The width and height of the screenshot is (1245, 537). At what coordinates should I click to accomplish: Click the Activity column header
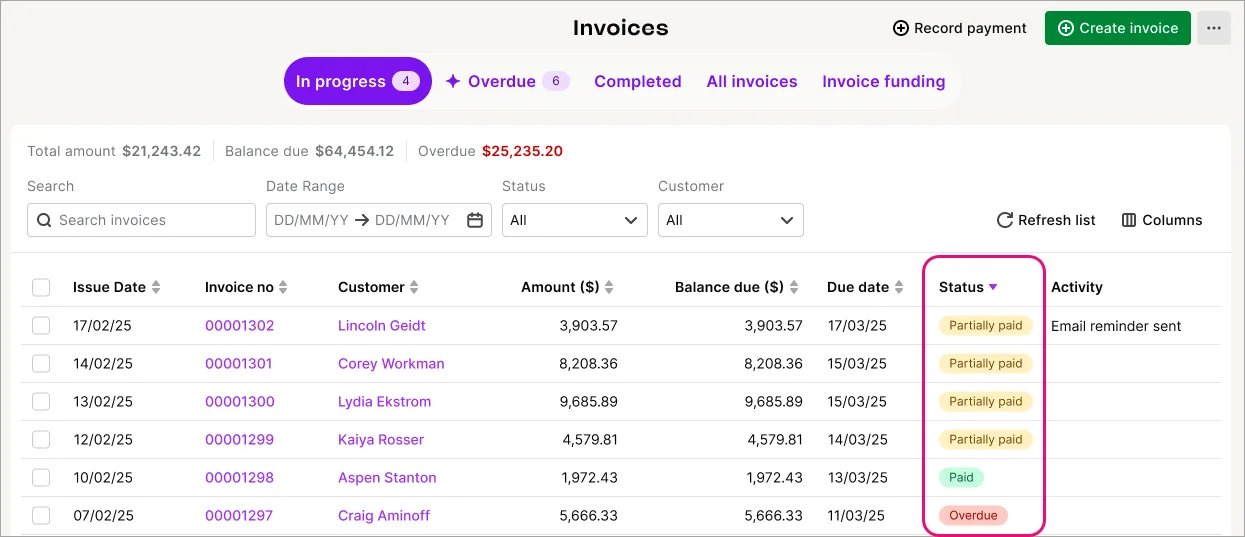point(1077,287)
